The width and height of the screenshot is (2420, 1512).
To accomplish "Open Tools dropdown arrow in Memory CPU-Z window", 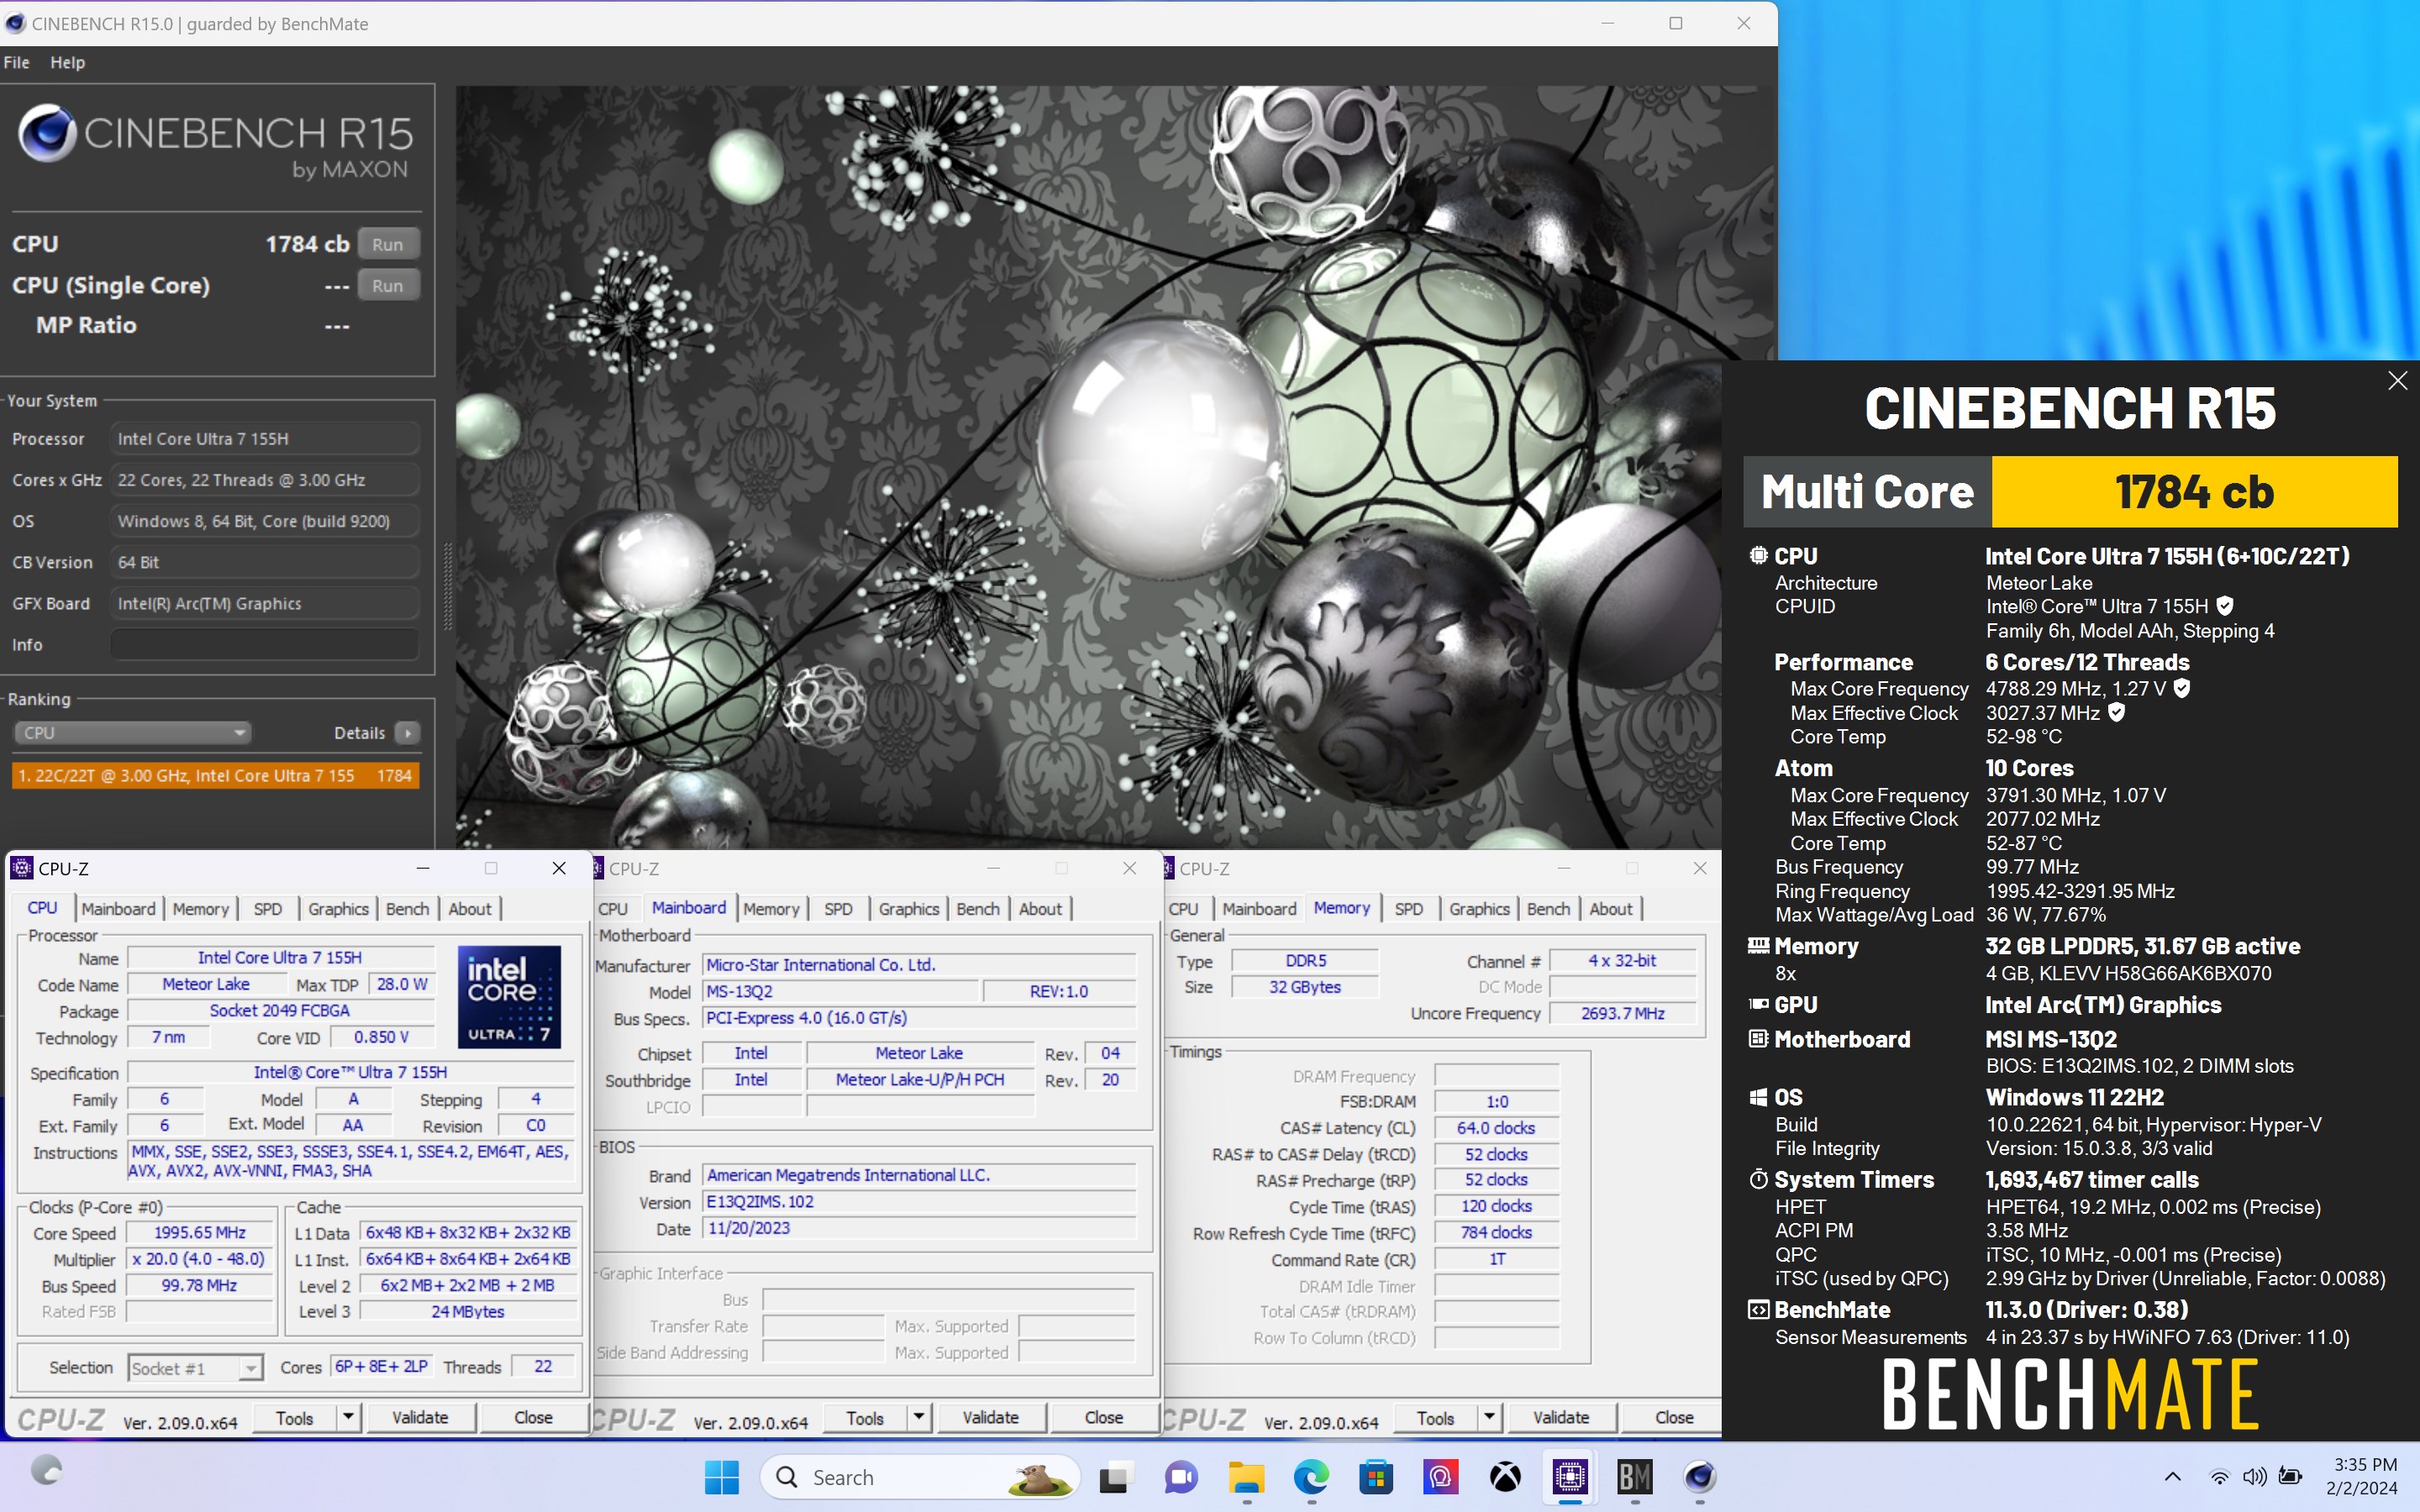I will [1489, 1417].
